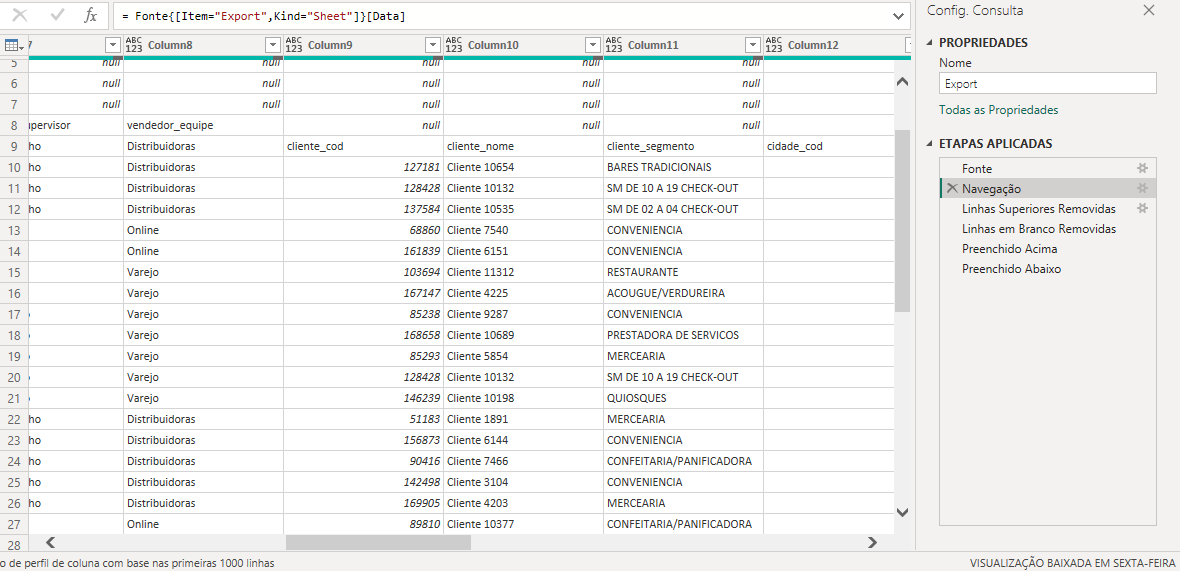Open filter dropdown of the leftmost cut-off column
This screenshot has height=571, width=1180.
pyautogui.click(x=113, y=45)
